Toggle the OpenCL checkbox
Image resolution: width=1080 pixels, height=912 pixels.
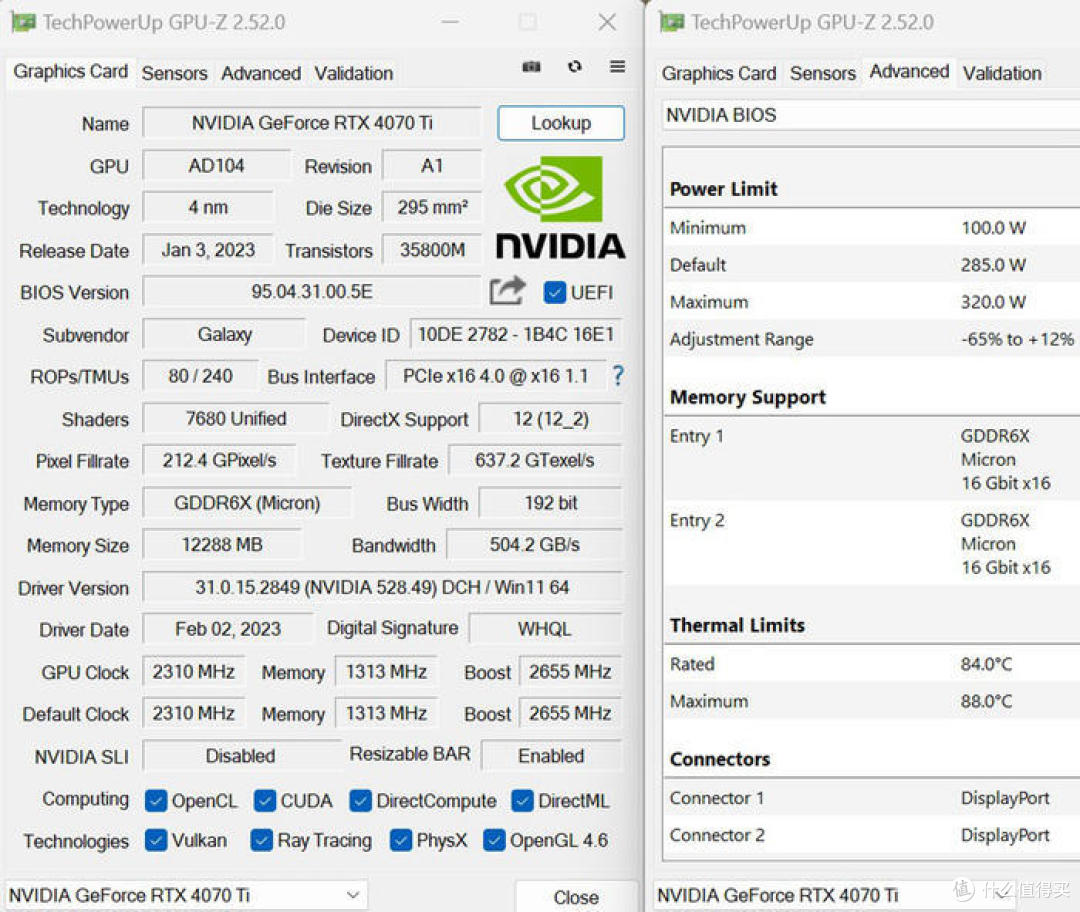156,800
